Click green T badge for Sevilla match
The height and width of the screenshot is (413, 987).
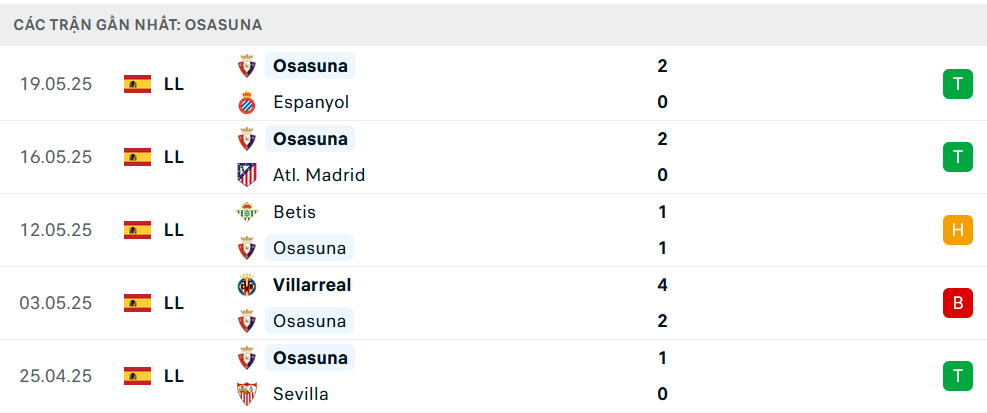click(x=957, y=376)
